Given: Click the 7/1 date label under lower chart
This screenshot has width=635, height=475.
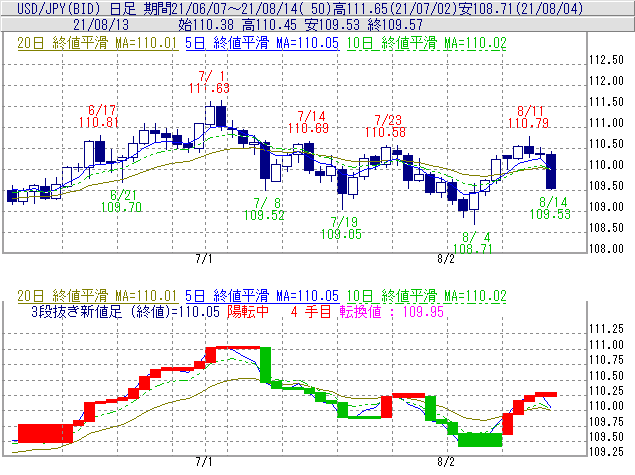Looking at the screenshot, I should click(x=204, y=462).
